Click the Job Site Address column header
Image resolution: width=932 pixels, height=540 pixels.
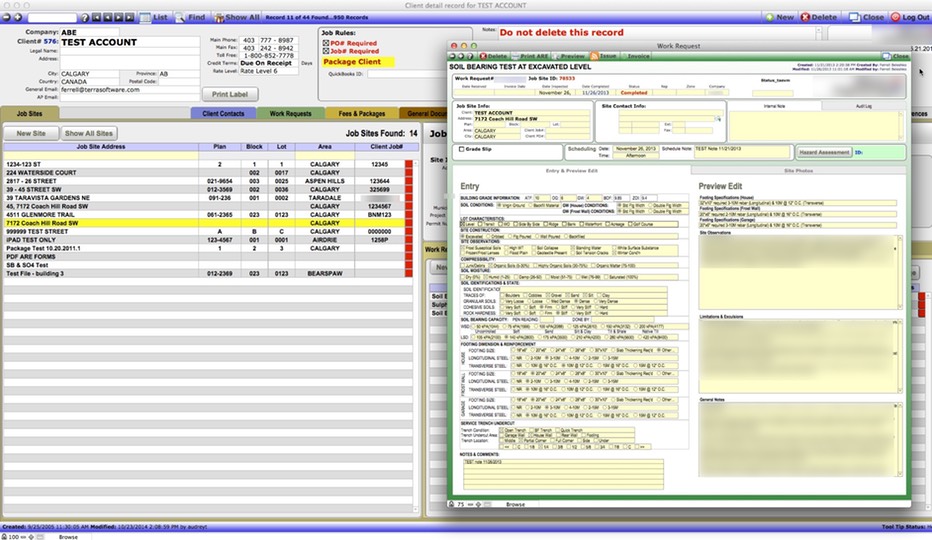click(101, 146)
